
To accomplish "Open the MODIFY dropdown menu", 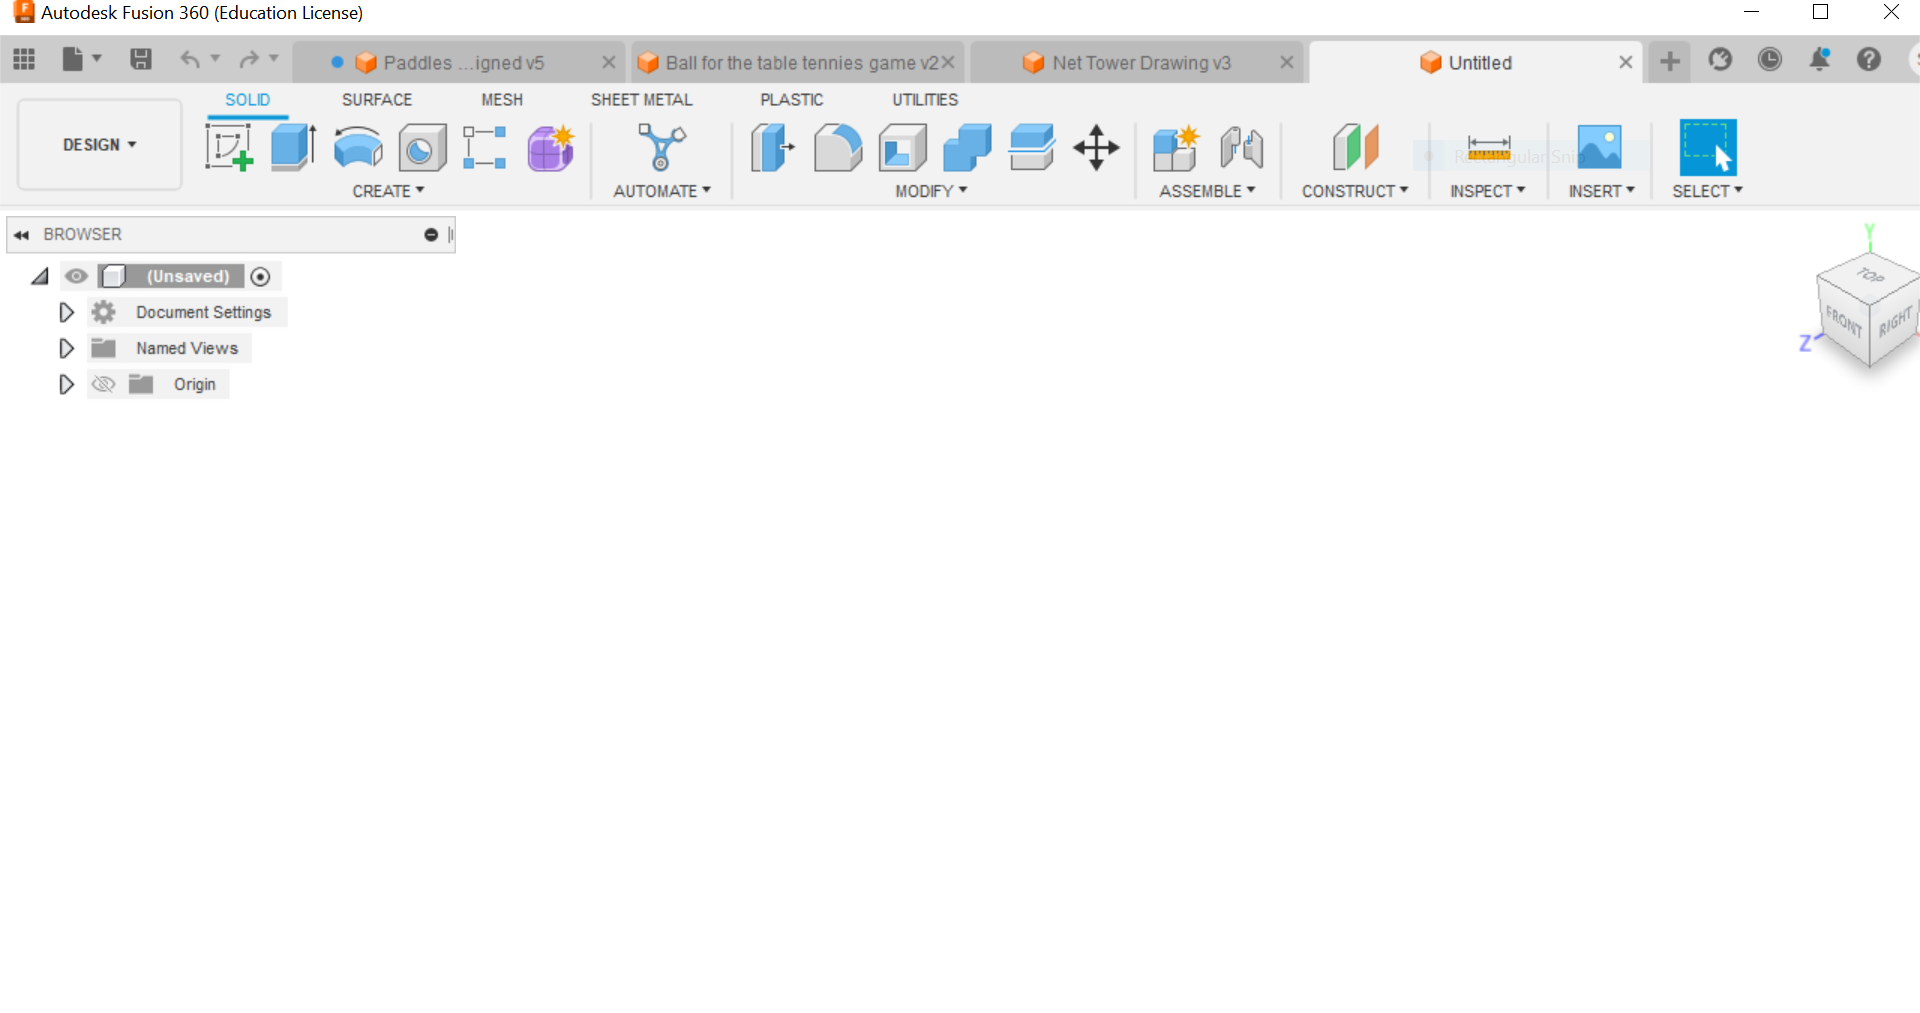I will 932,191.
